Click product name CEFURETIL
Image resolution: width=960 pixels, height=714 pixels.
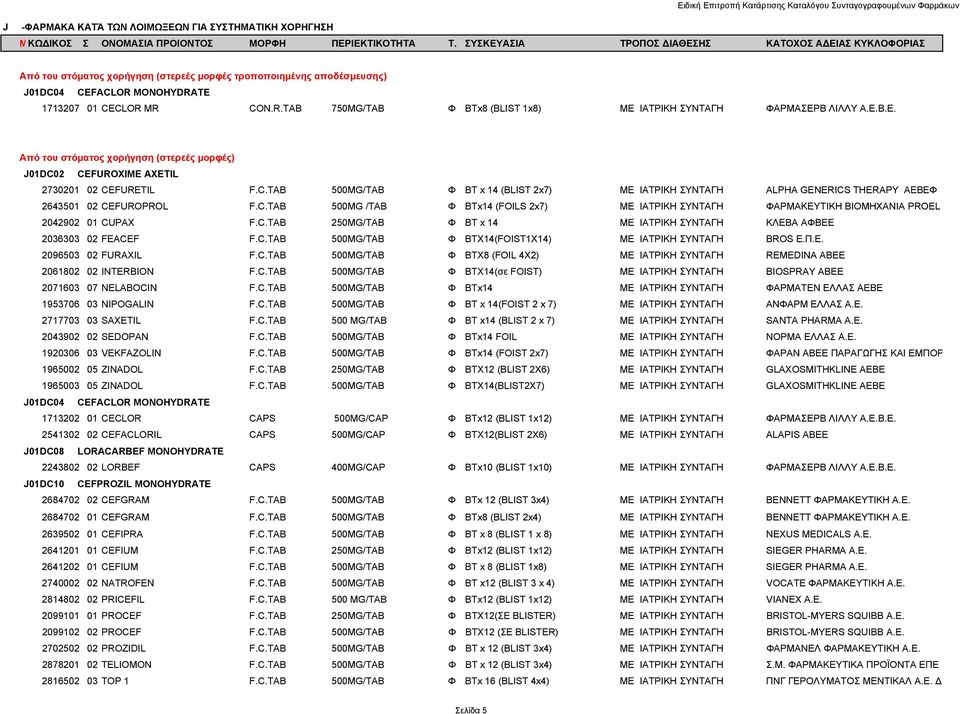point(128,190)
